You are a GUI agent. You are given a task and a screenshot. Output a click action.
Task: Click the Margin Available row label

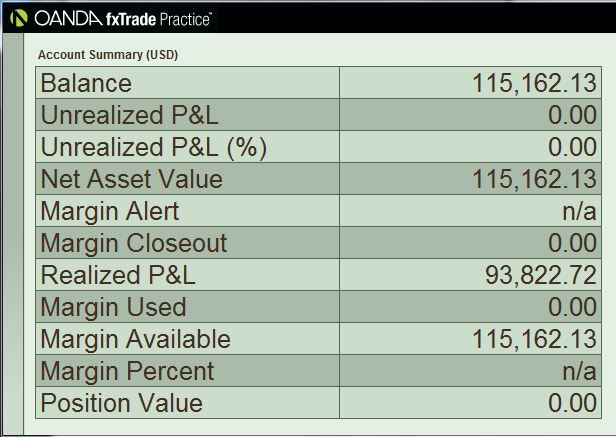point(136,339)
